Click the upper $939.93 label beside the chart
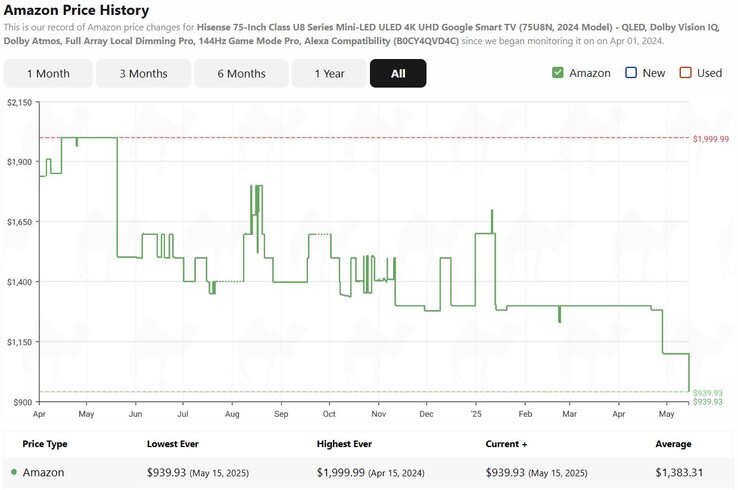This screenshot has height=490, width=738. pos(707,393)
